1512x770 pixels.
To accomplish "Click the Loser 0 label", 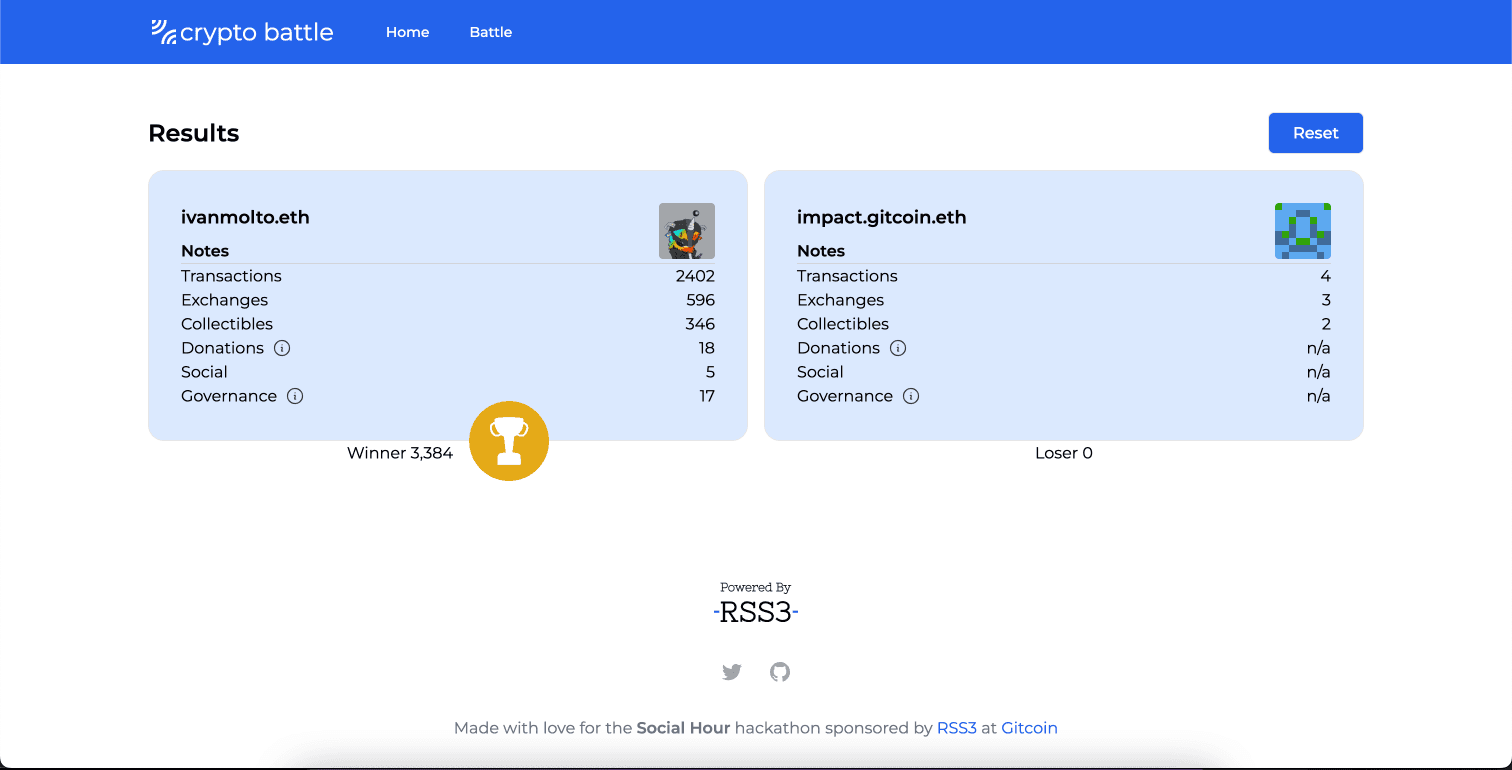I will (x=1064, y=453).
